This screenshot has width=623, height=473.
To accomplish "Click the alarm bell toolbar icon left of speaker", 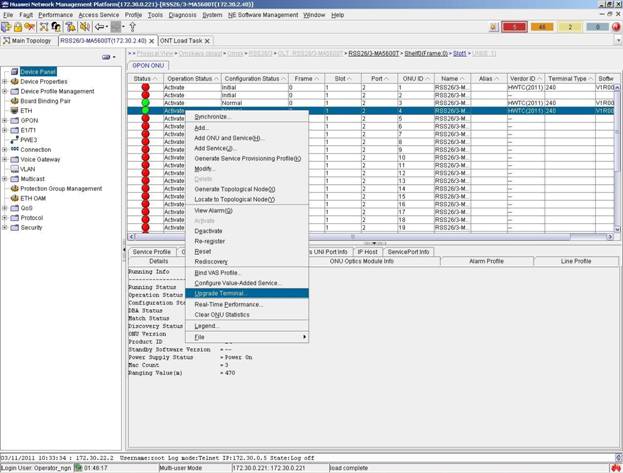I will click(71, 27).
